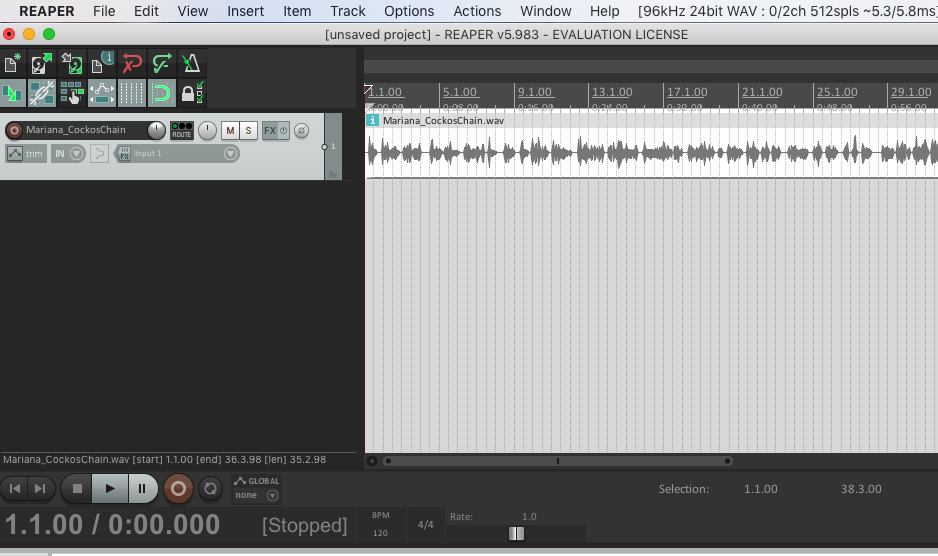The height and width of the screenshot is (556, 938).
Task: Open the Actions menu
Action: (x=477, y=11)
